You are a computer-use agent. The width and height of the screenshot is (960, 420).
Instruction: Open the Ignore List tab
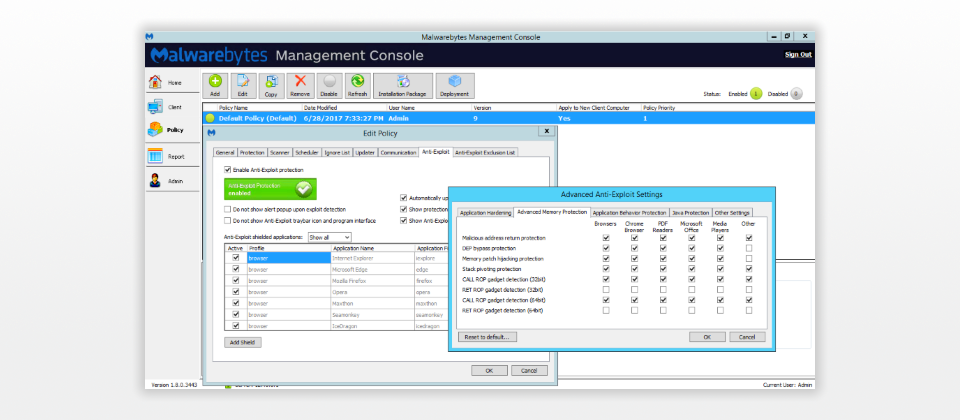(x=337, y=152)
